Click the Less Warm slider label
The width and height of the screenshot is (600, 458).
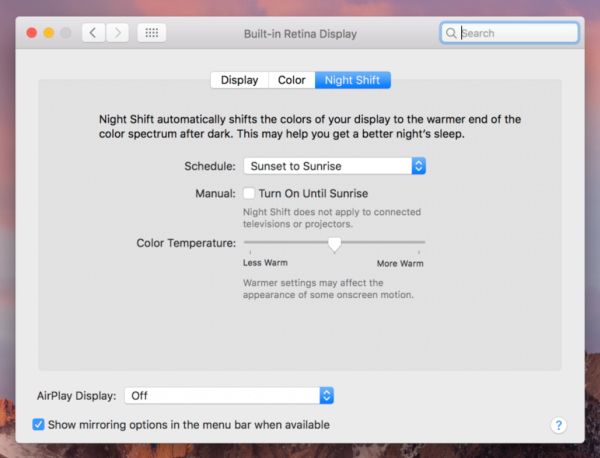265,263
